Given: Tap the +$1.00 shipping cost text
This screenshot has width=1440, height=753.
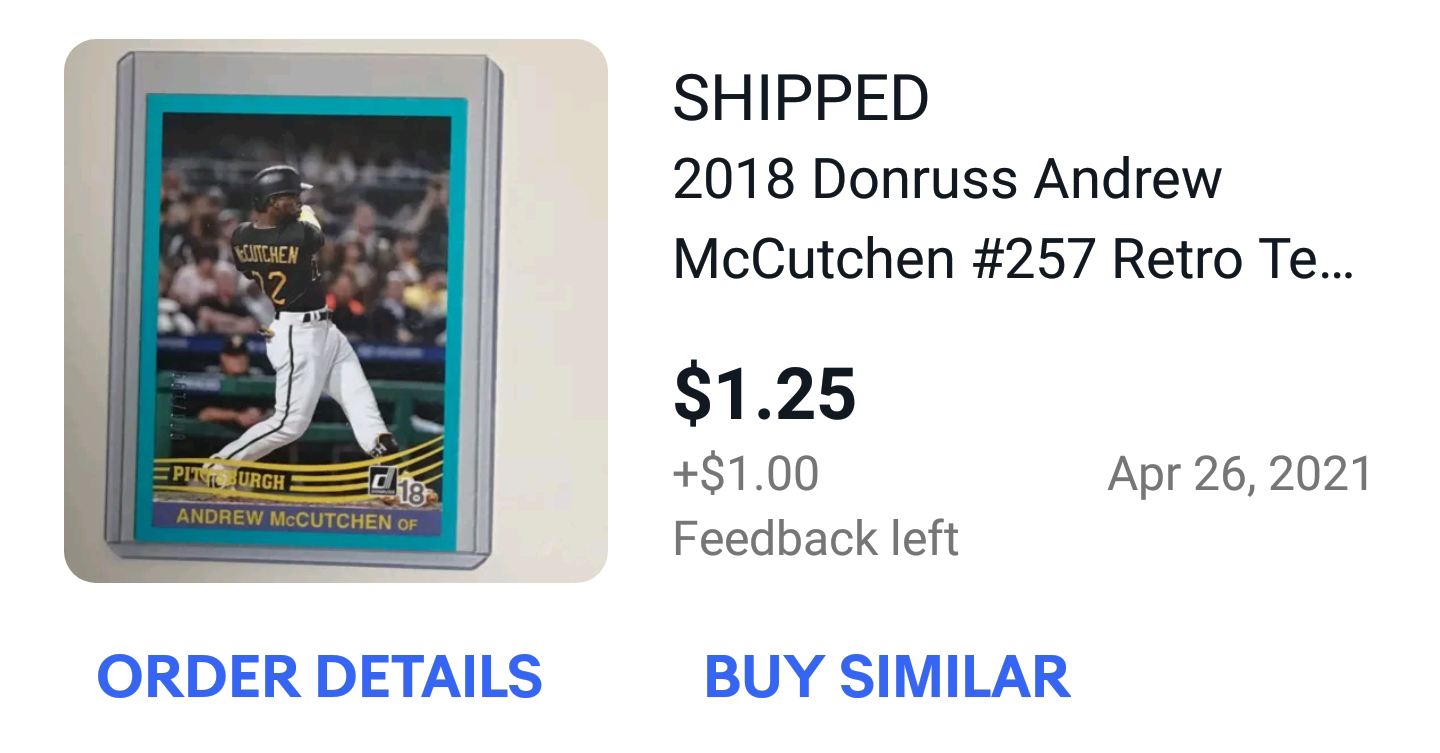Looking at the screenshot, I should 746,473.
